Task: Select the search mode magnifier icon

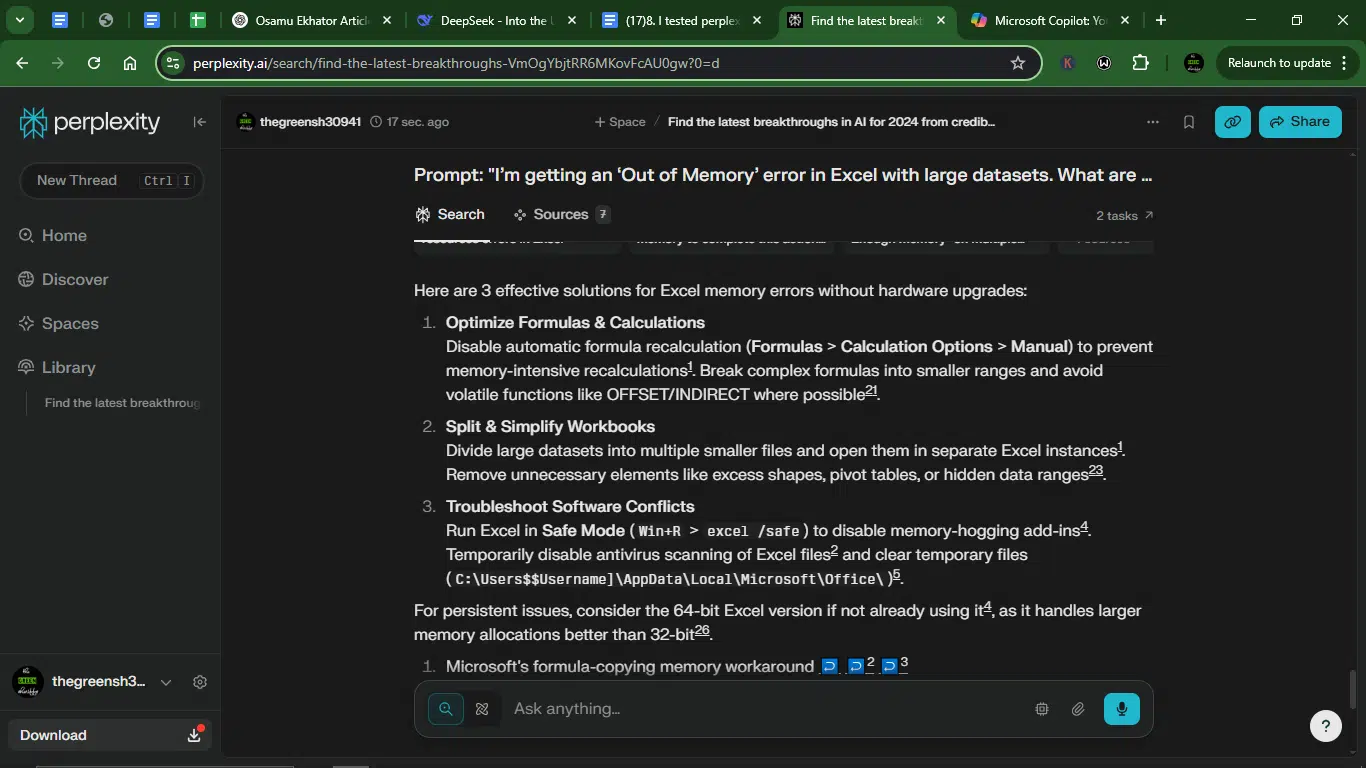Action: coord(446,709)
